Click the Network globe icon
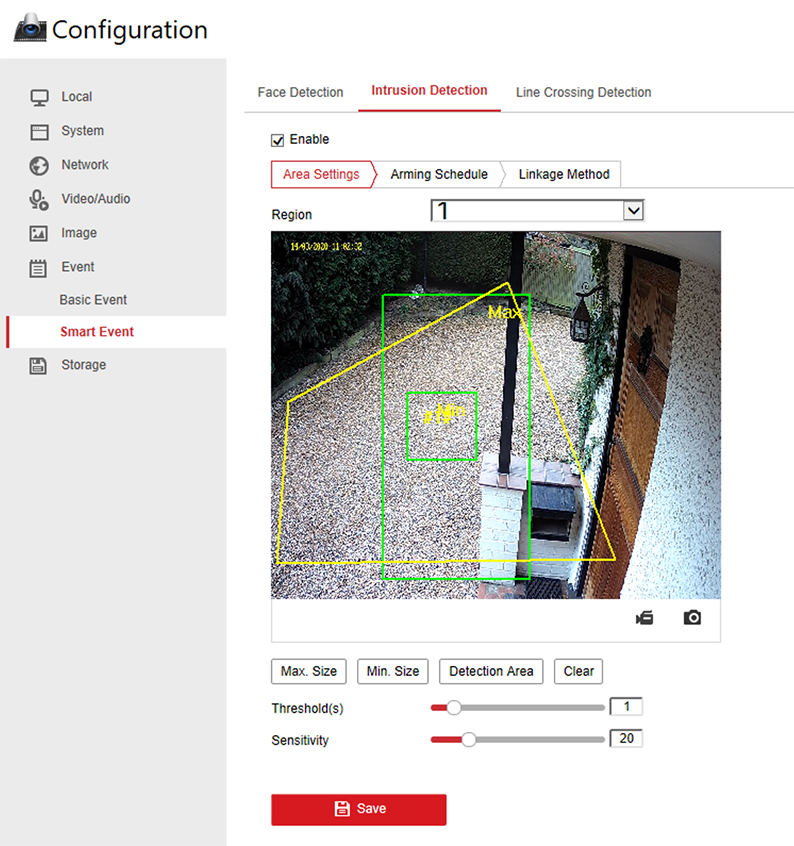The image size is (794, 846). (39, 165)
